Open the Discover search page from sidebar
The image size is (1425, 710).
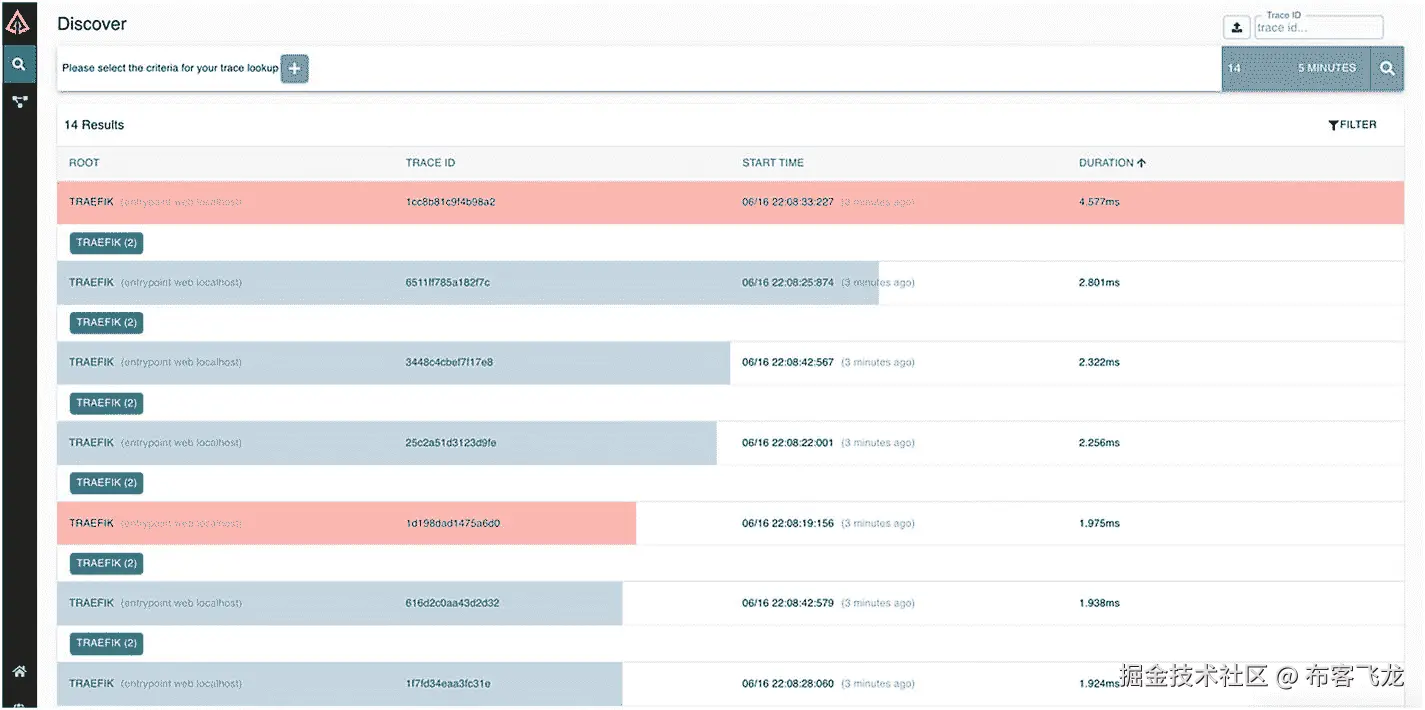click(x=19, y=65)
